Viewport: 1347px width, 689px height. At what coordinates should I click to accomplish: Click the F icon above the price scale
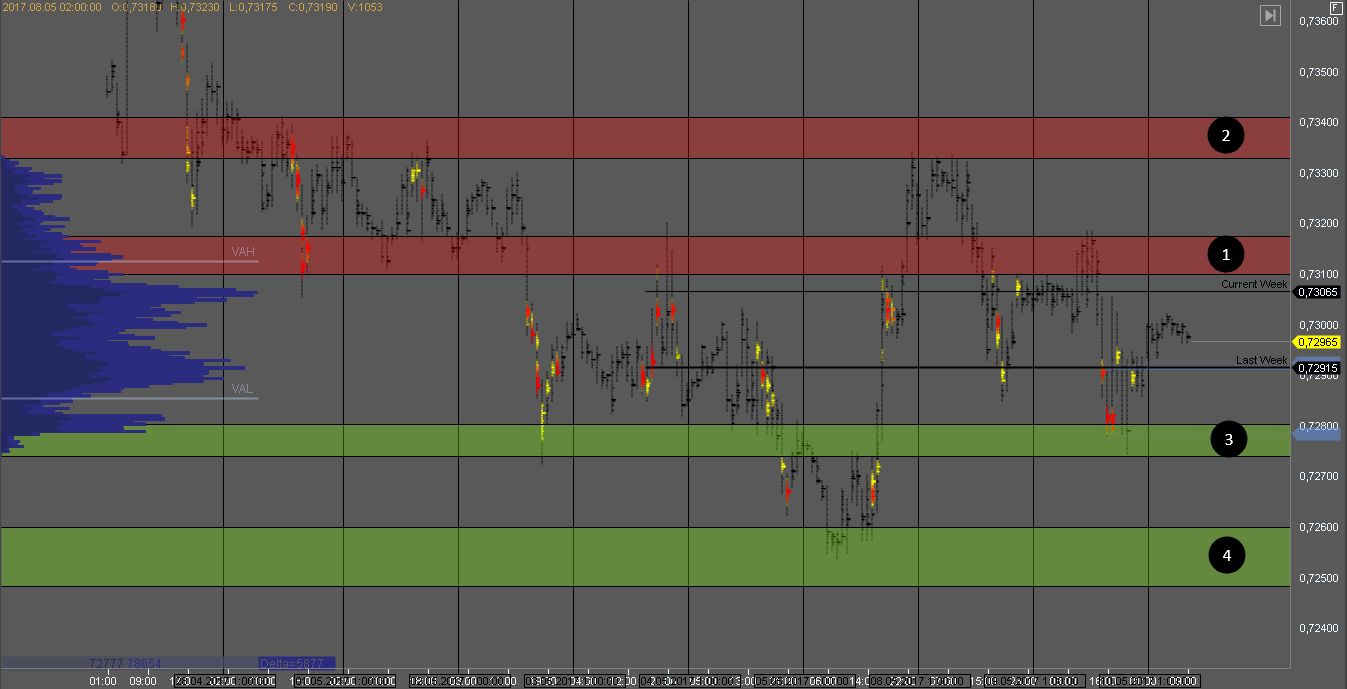(x=1336, y=7)
